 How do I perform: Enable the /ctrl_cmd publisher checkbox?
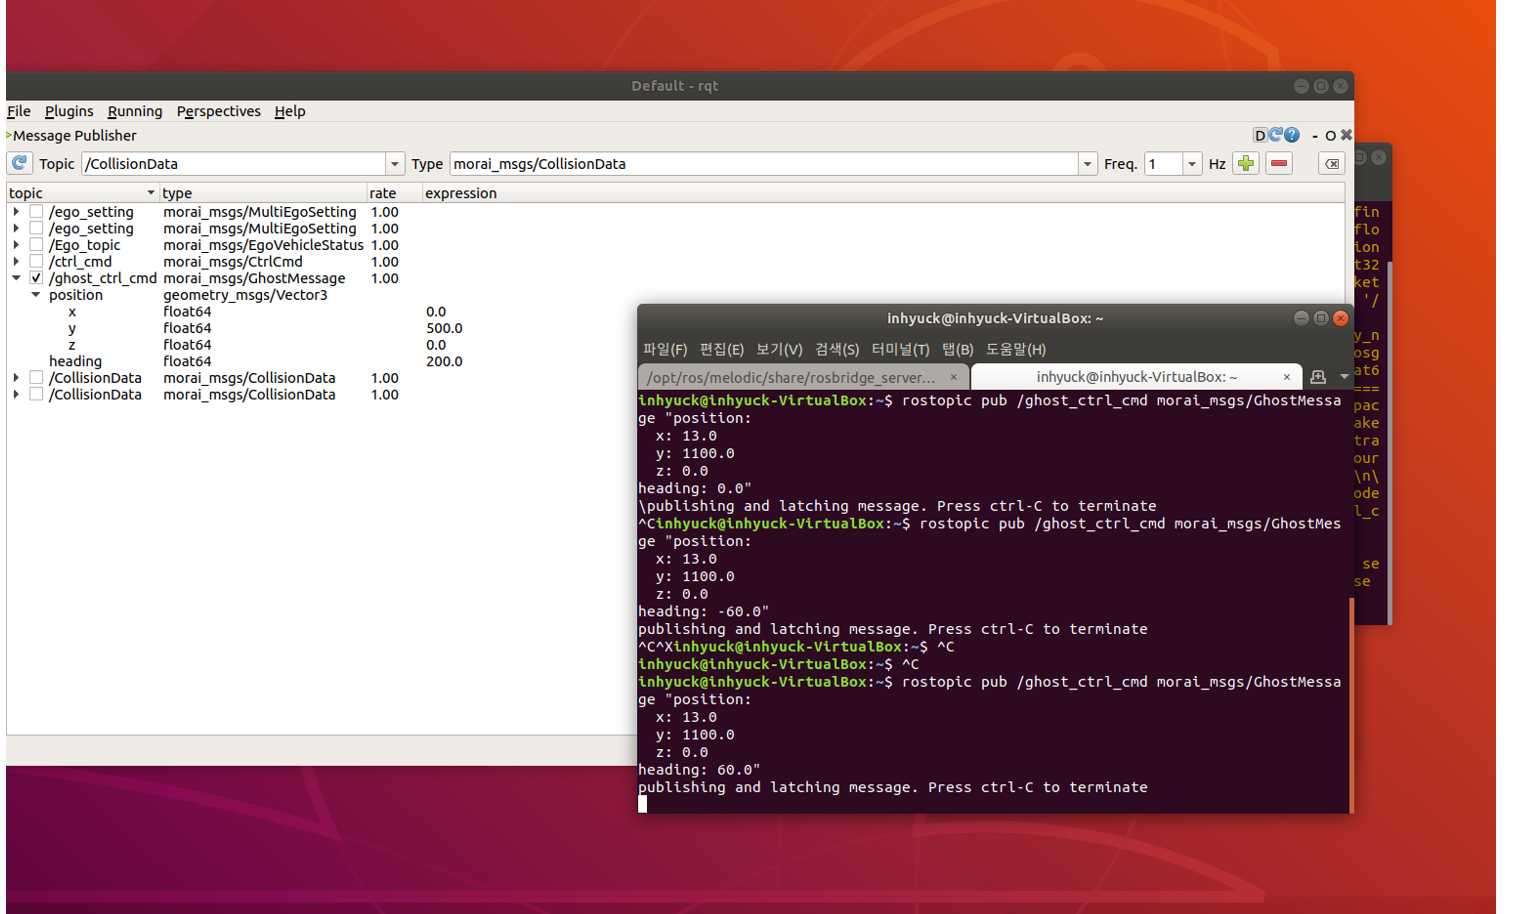click(x=36, y=262)
